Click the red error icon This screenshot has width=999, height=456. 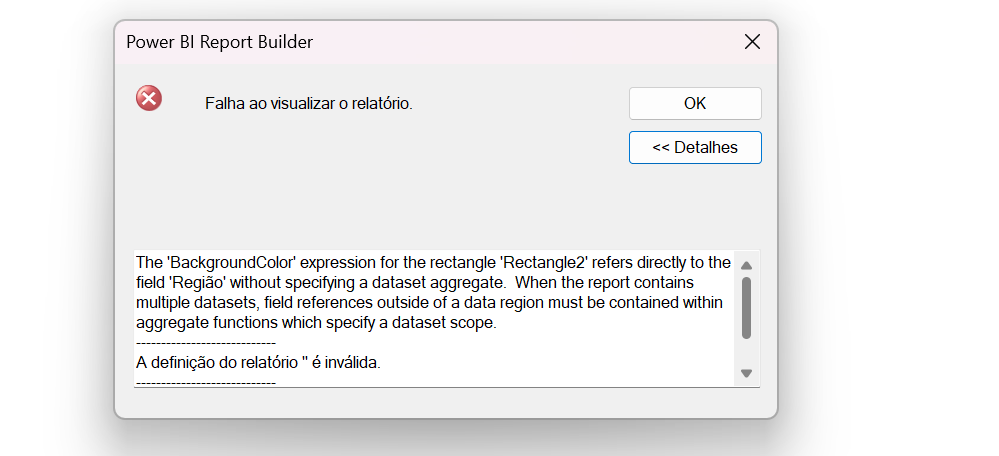pyautogui.click(x=149, y=98)
